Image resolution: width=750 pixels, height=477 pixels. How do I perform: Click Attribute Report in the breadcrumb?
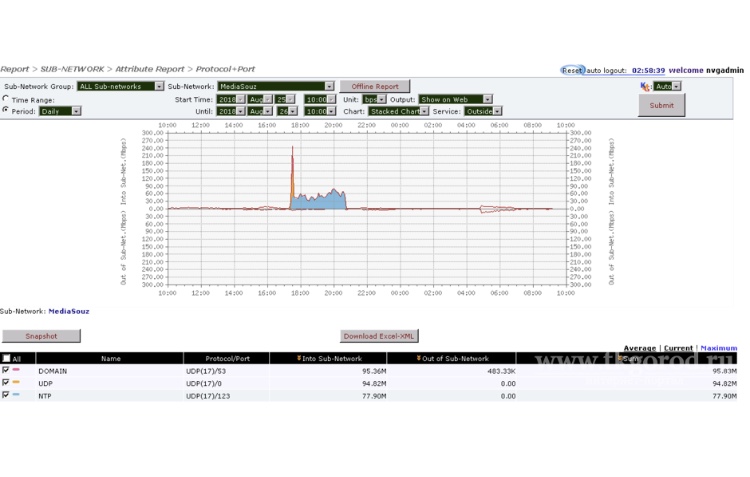pos(149,69)
